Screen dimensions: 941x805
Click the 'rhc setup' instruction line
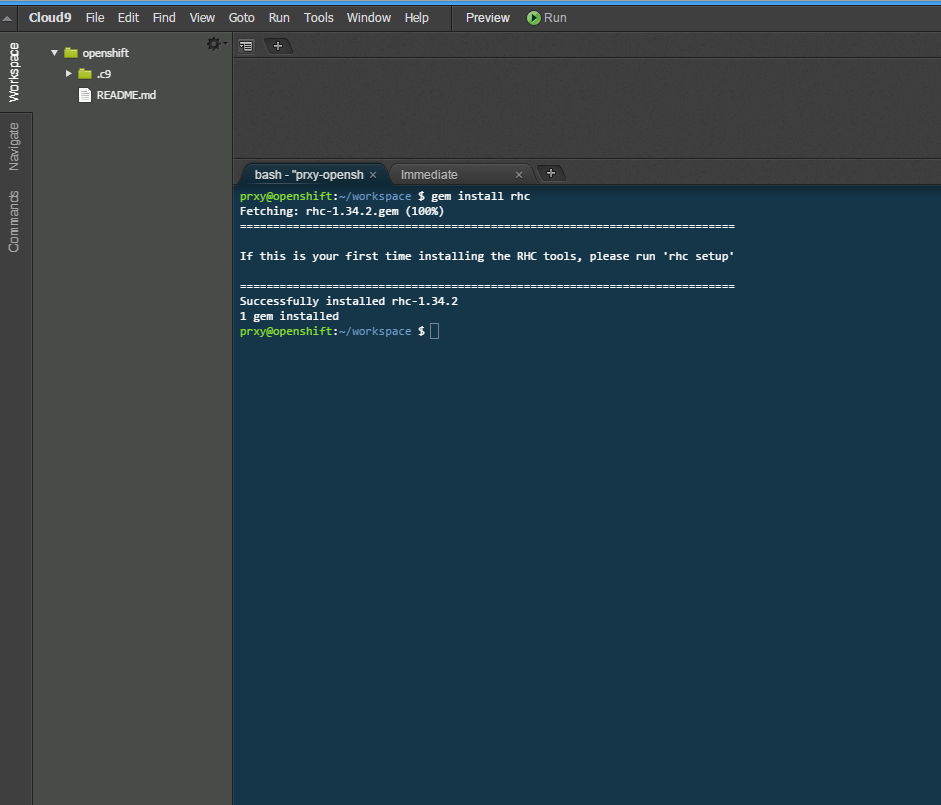487,256
